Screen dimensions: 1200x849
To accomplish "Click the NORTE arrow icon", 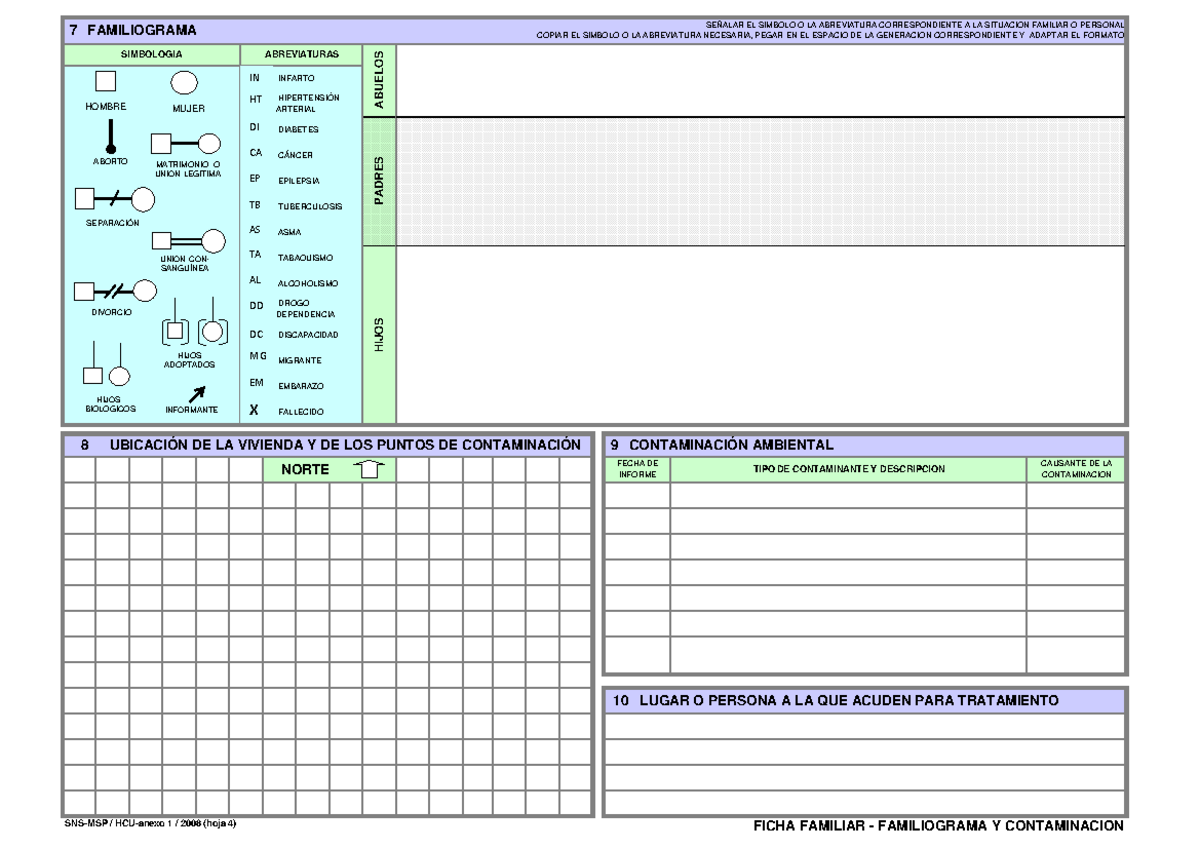I will tap(370, 469).
